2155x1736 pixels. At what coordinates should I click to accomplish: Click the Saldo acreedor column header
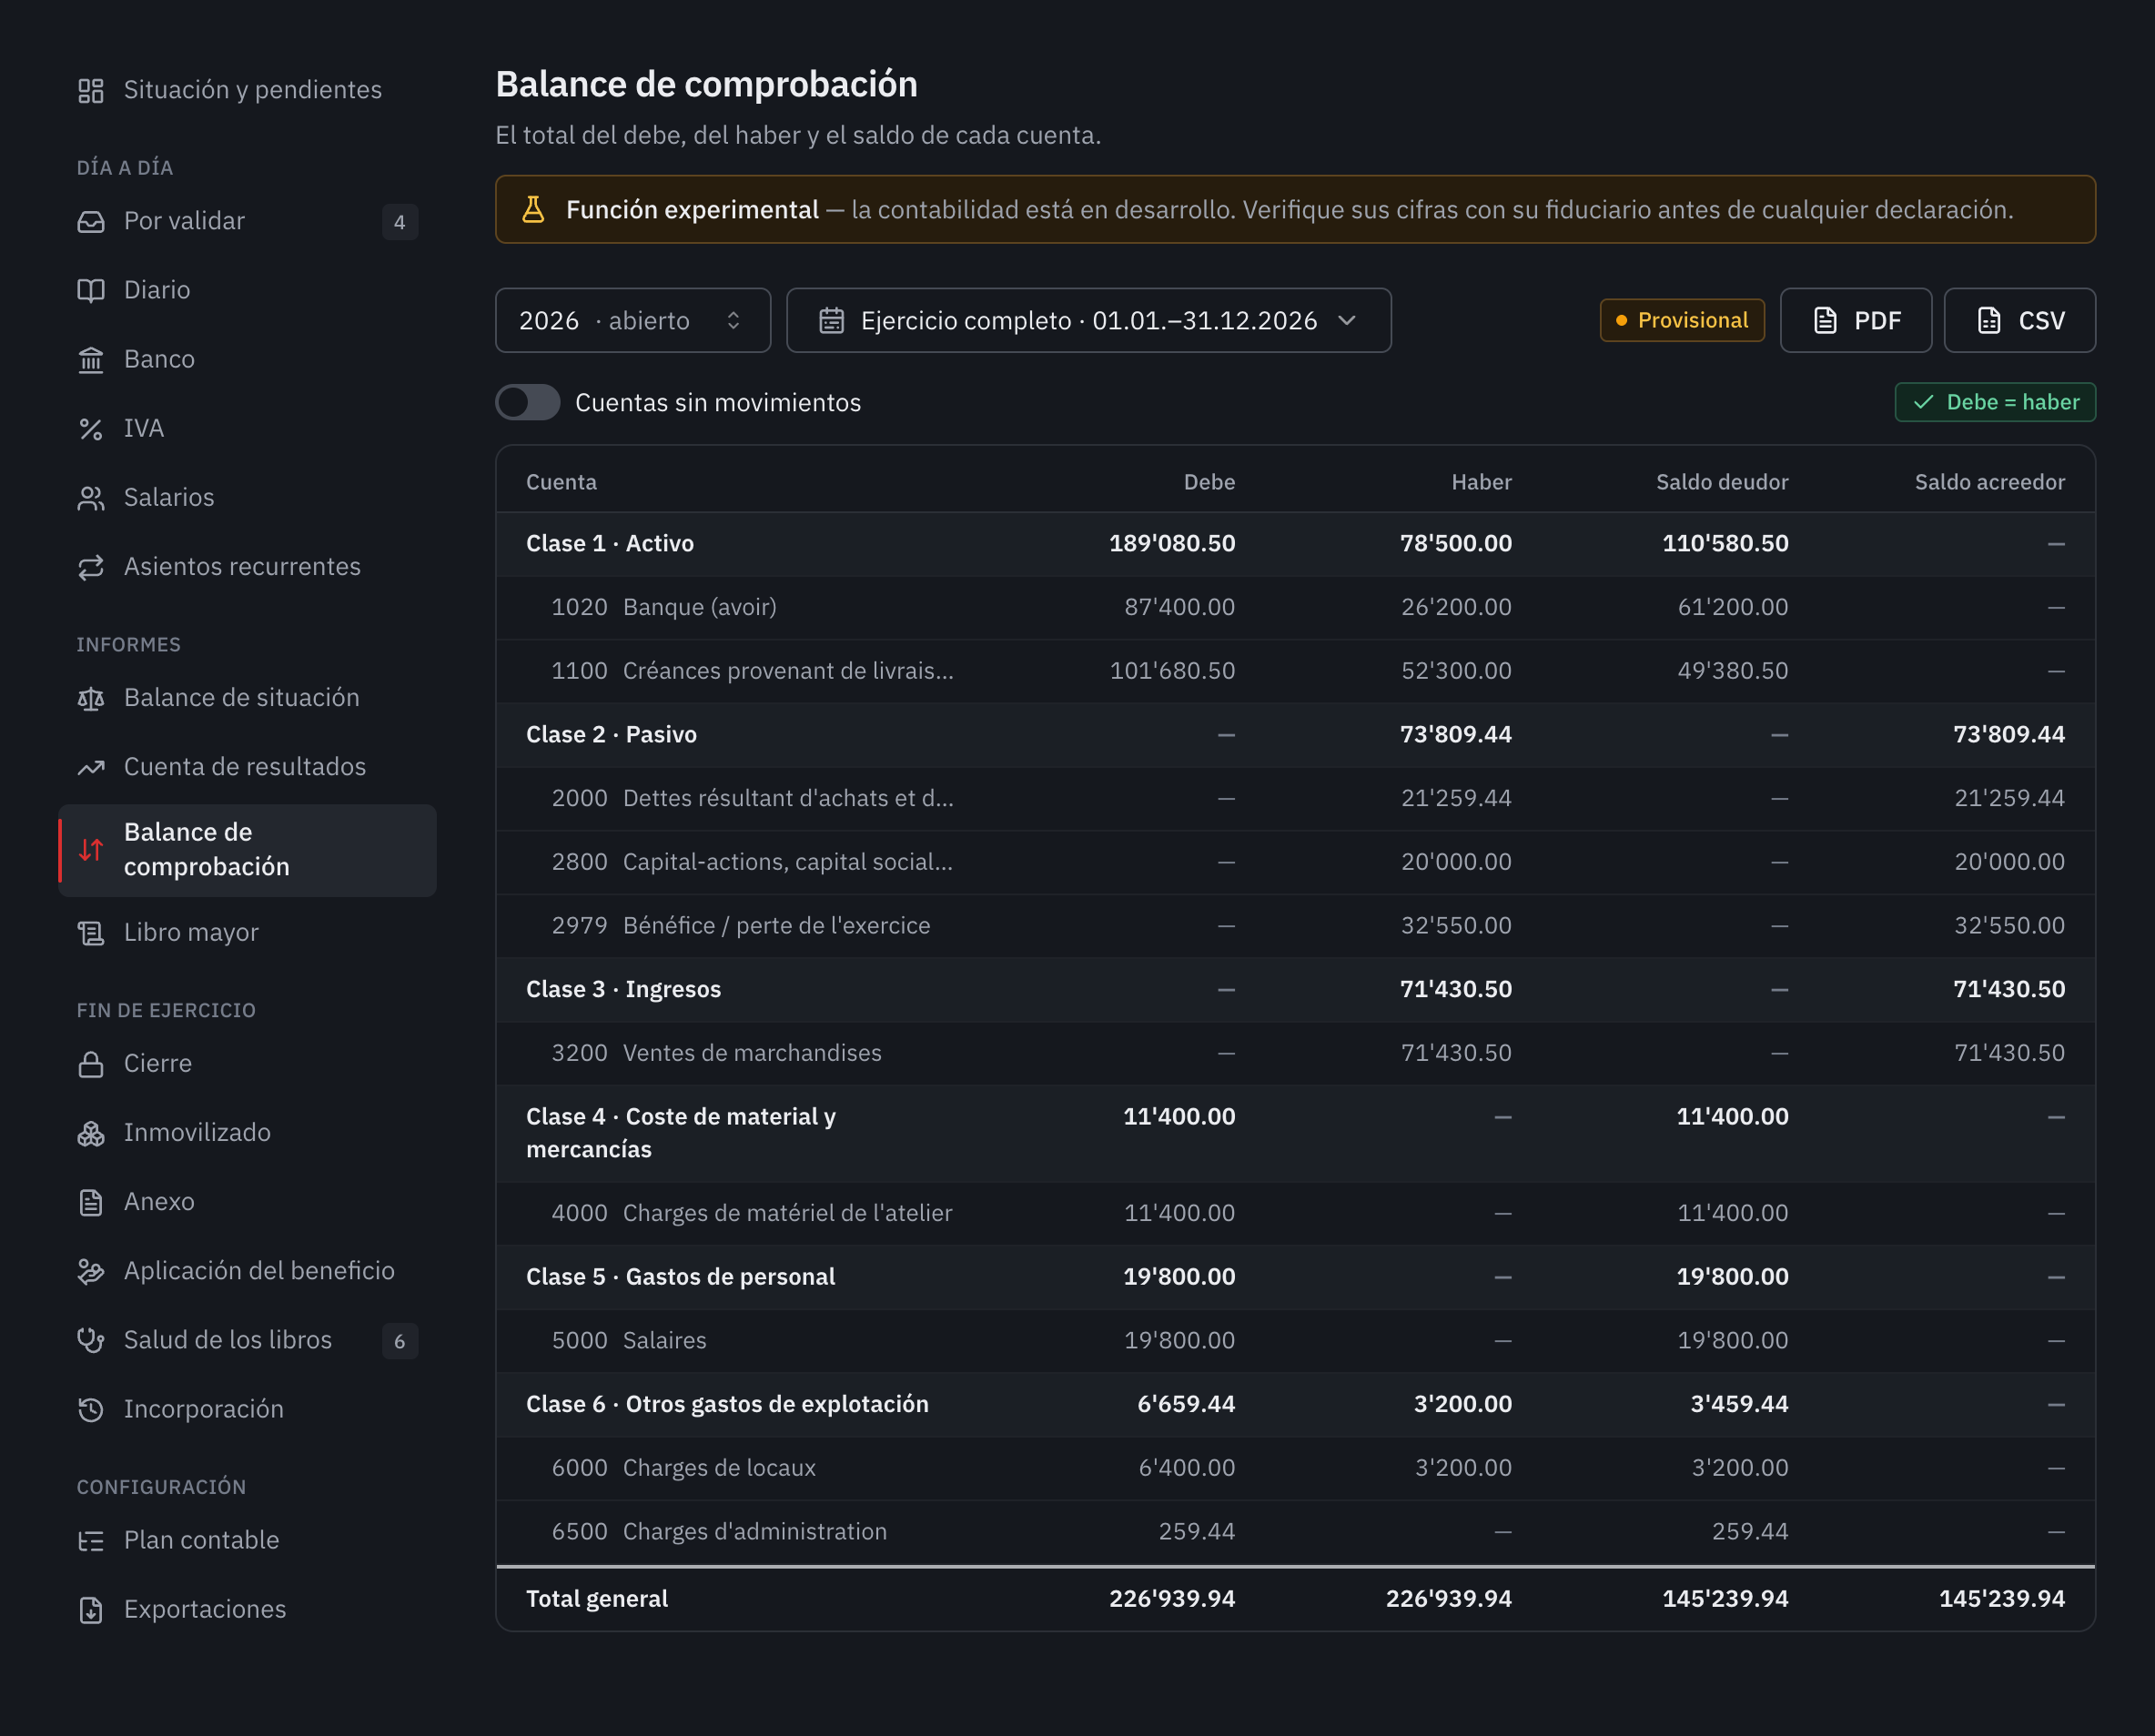1989,482
